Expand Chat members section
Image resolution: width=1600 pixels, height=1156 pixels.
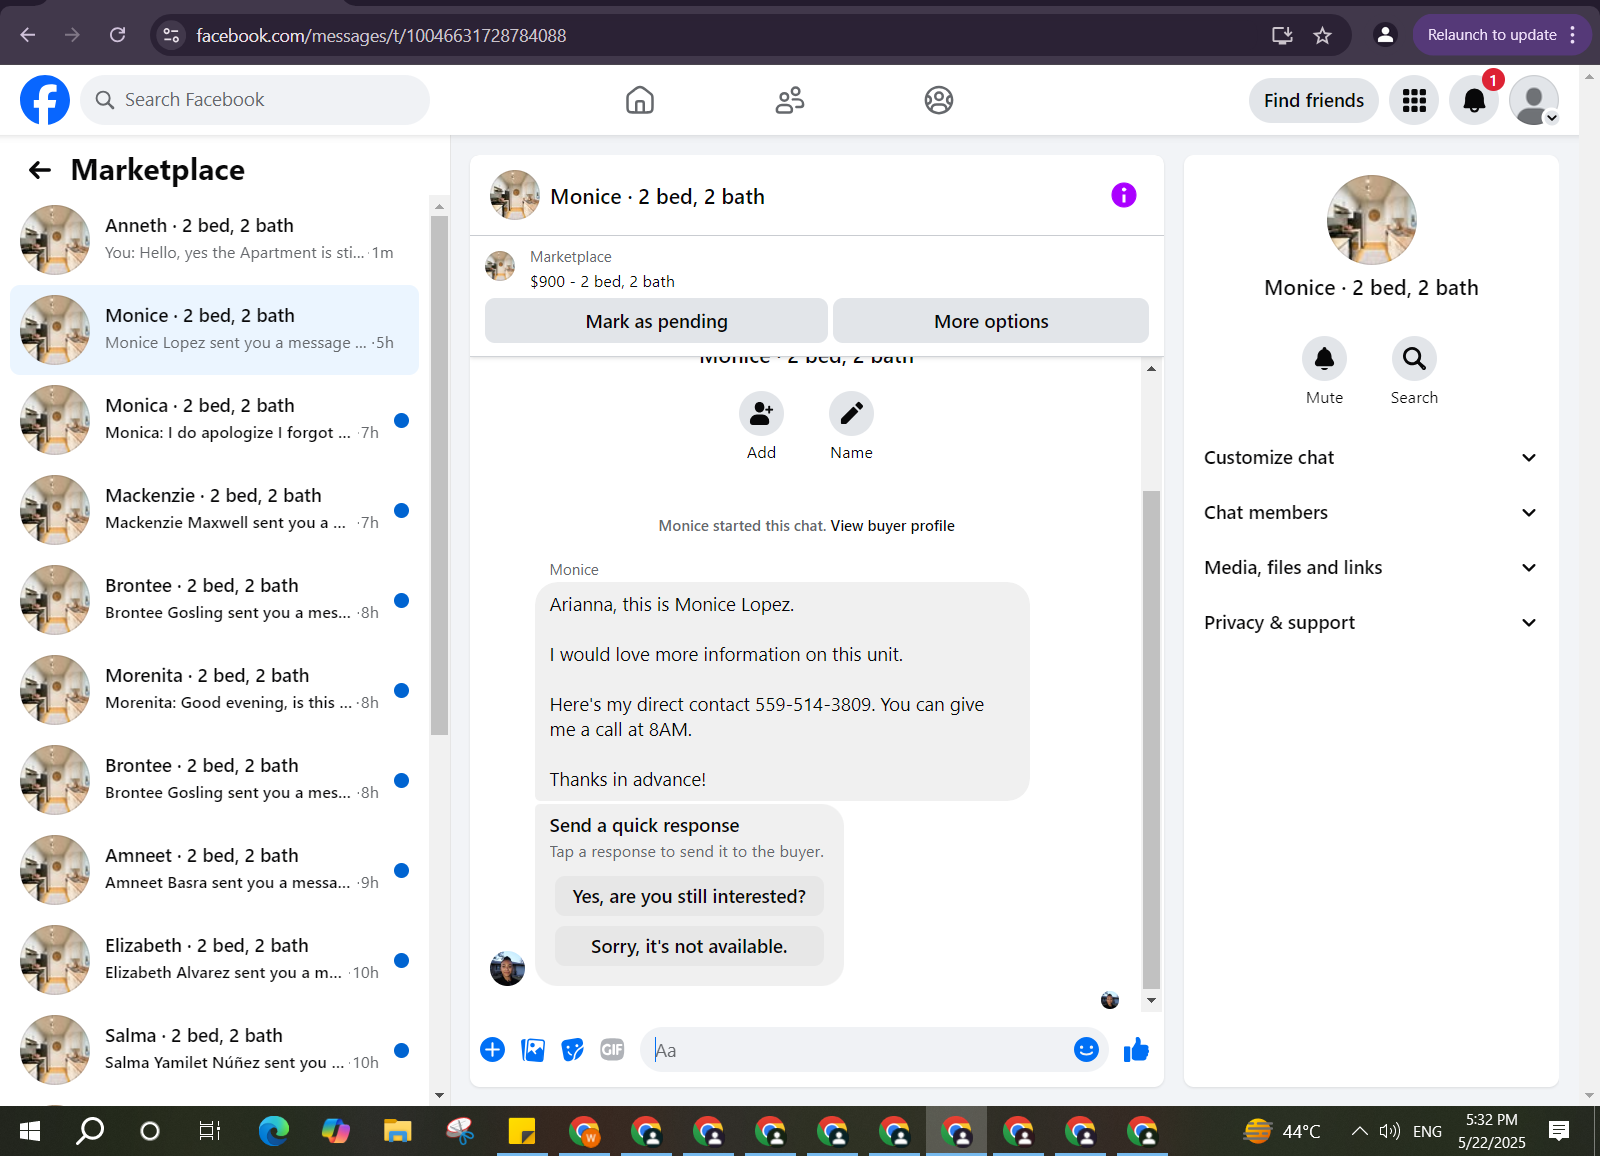pos(1371,513)
